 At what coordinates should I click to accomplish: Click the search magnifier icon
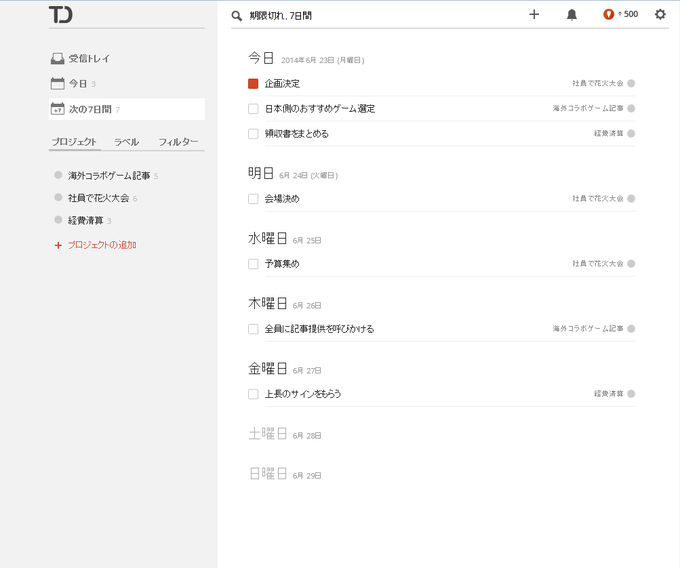tap(236, 16)
